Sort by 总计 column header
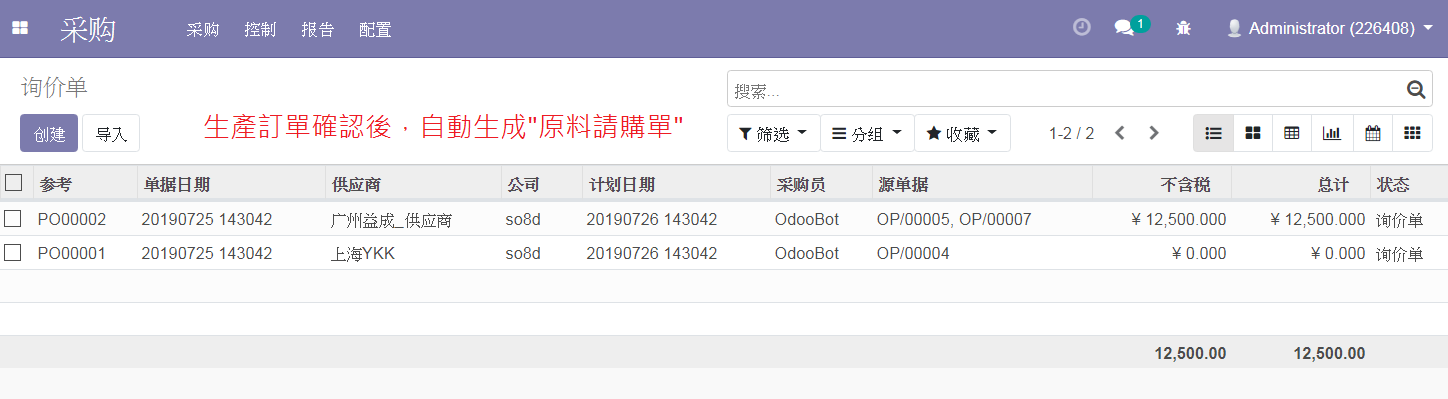1448x399 pixels. click(x=1300, y=184)
